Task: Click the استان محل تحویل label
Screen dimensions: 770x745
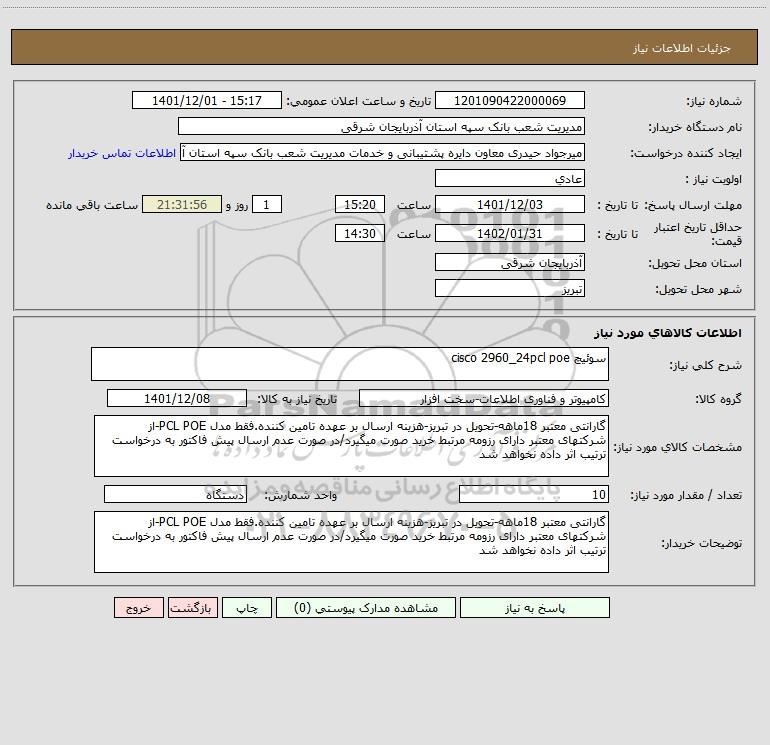Action: click(x=695, y=263)
